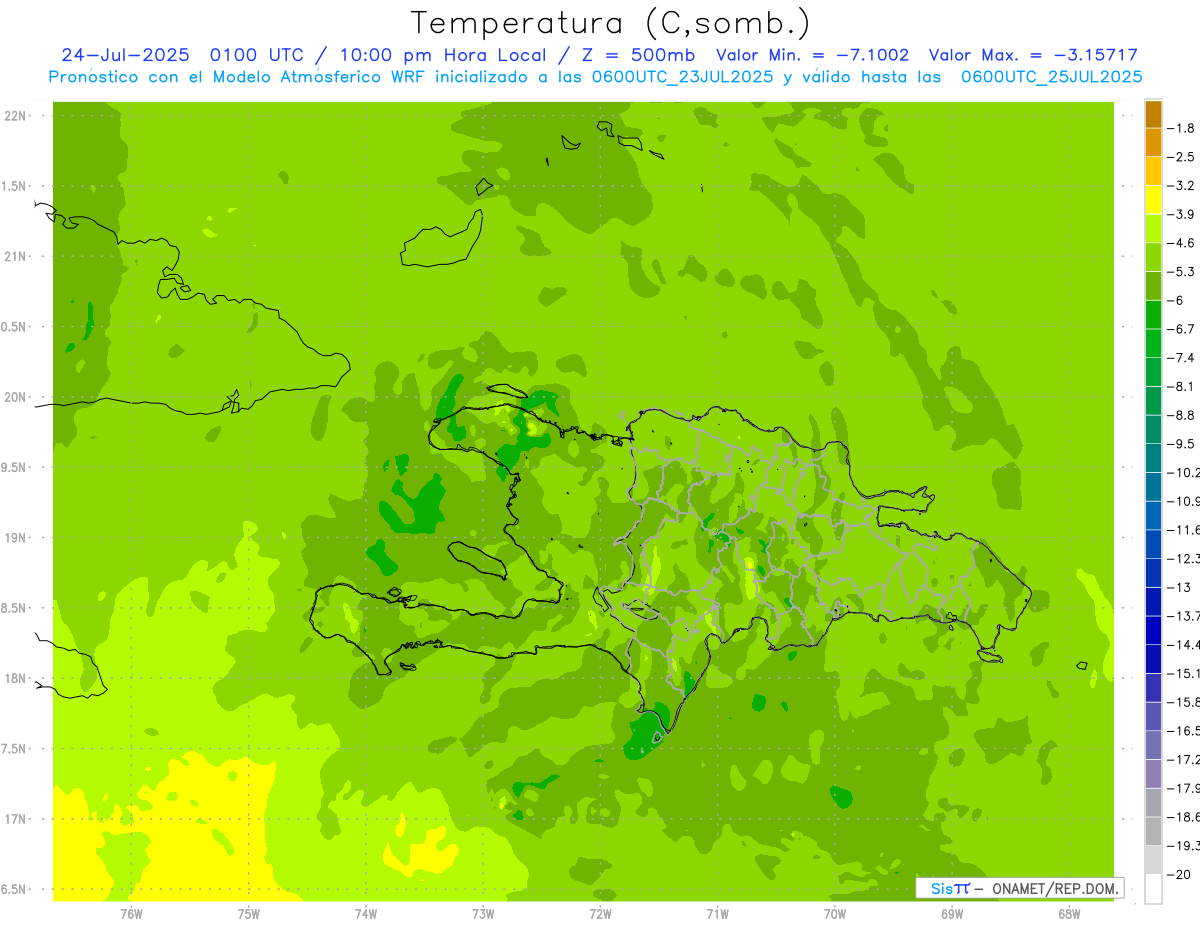Click the "-3.9" colorbar value
1200x927 pixels.
click(x=1181, y=214)
